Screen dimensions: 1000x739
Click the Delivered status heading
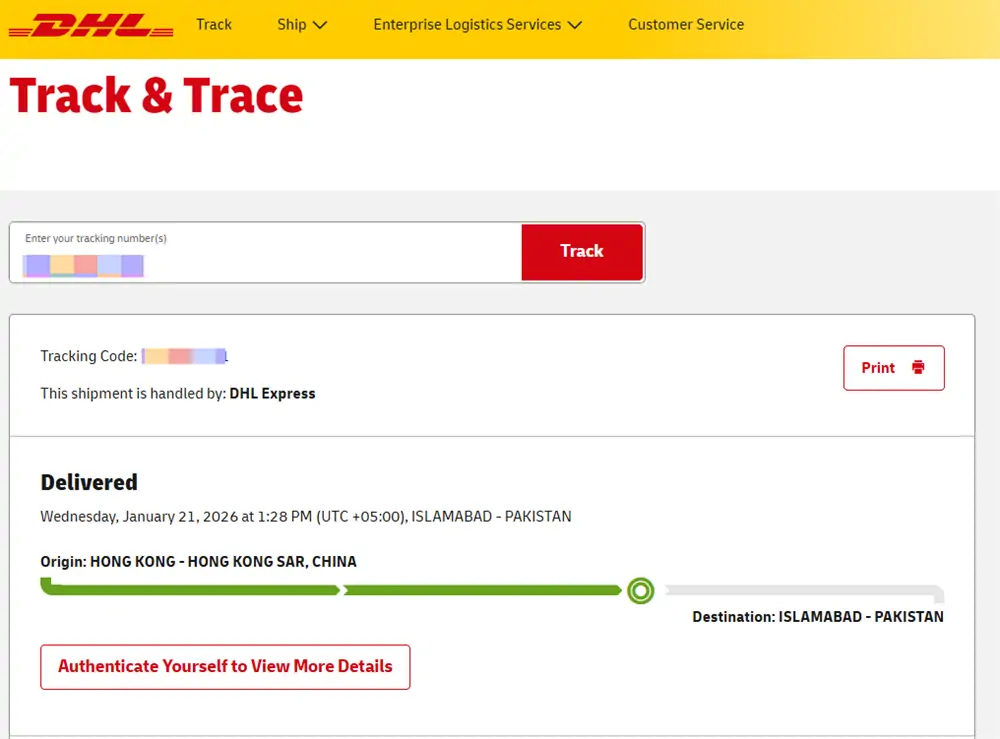(89, 483)
